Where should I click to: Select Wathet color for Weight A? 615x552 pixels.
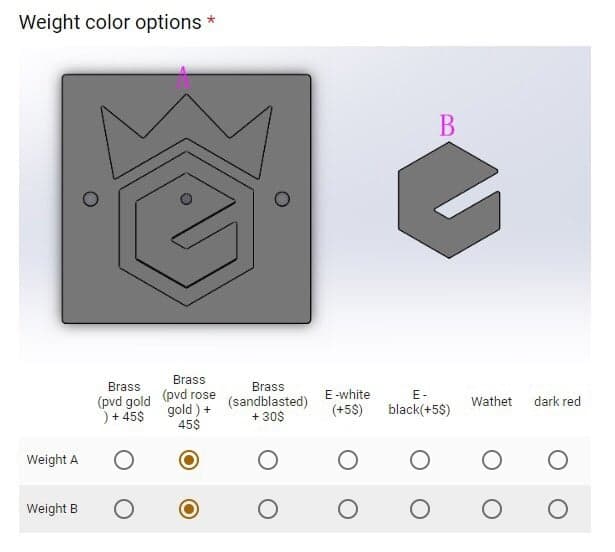[491, 460]
